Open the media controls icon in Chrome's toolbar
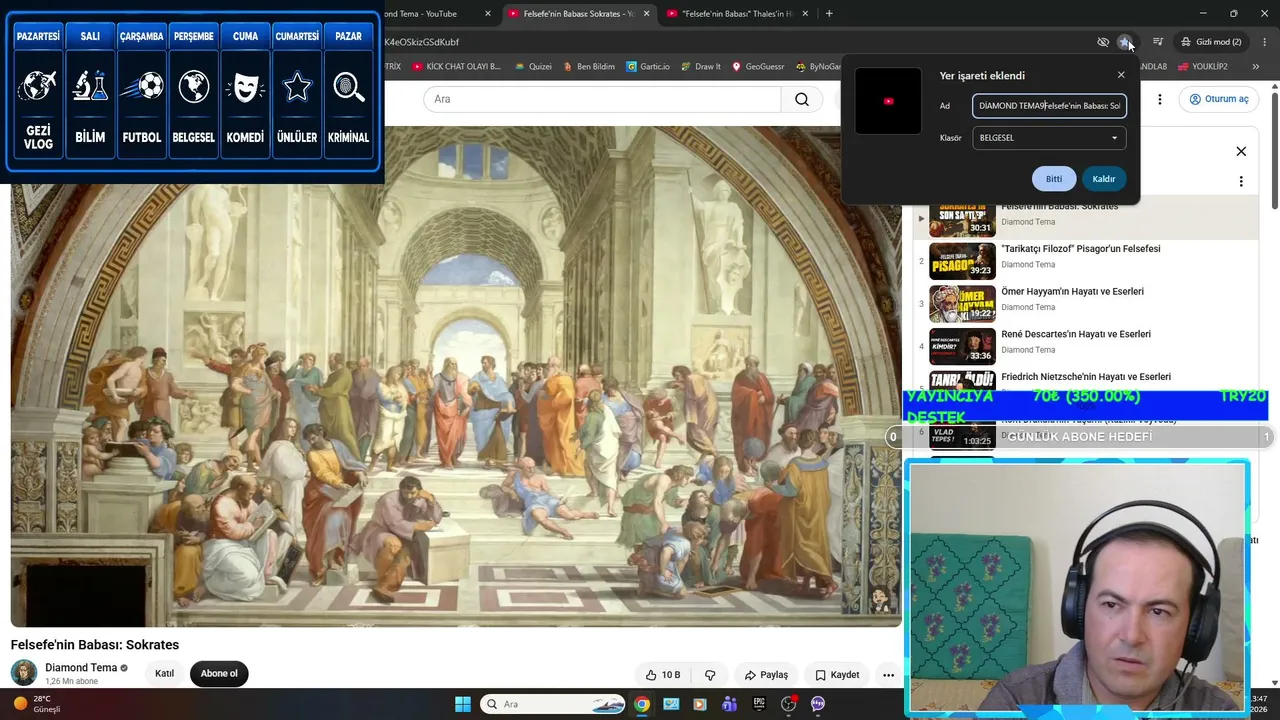 tap(1158, 42)
